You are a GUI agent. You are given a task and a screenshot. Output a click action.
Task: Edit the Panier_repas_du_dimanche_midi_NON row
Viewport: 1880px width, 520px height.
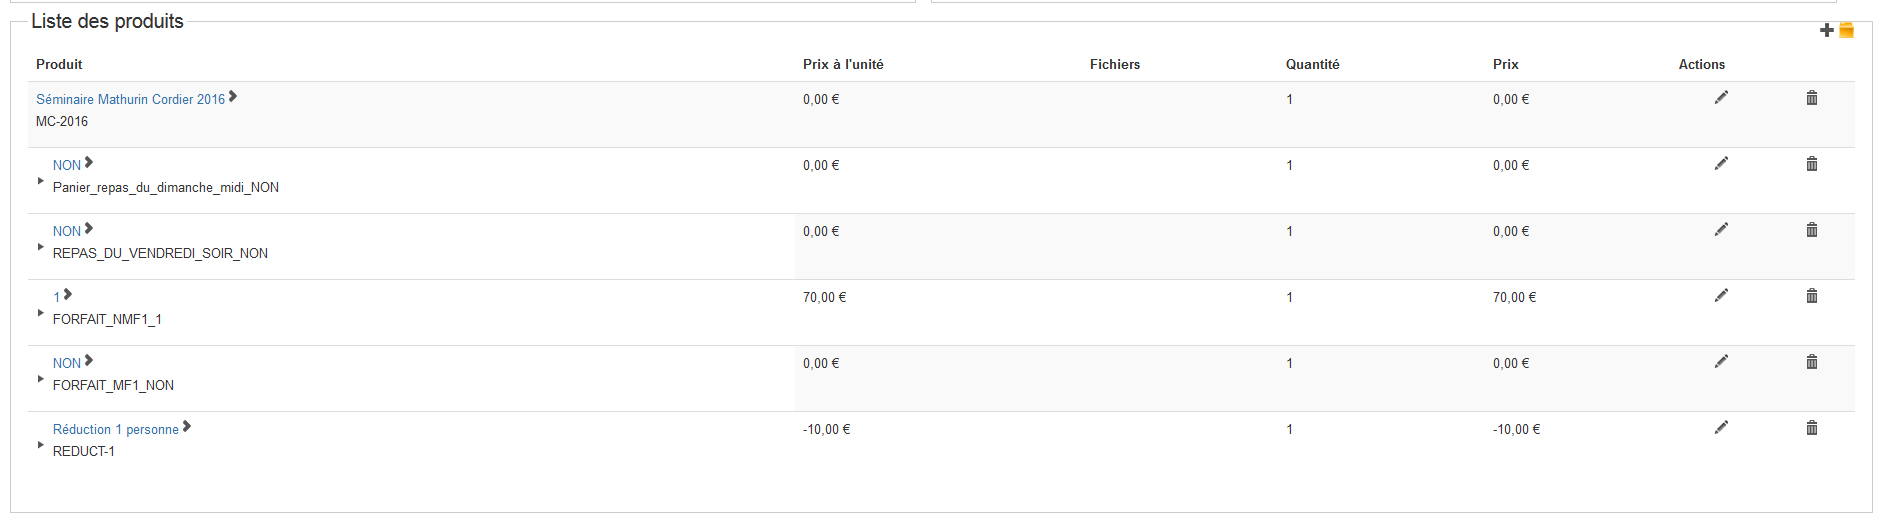click(1721, 163)
